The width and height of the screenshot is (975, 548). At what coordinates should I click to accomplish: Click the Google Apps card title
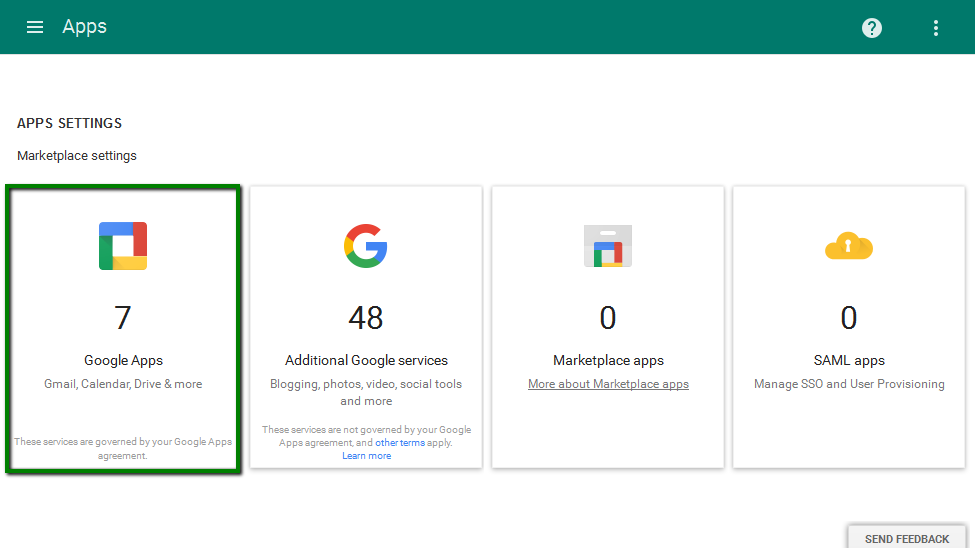(x=123, y=360)
